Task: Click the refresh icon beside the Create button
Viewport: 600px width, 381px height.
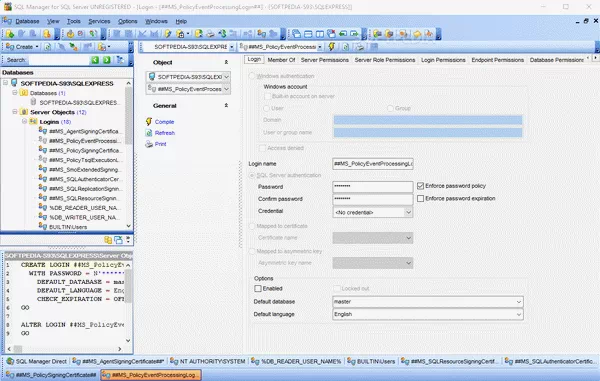Action: click(48, 47)
